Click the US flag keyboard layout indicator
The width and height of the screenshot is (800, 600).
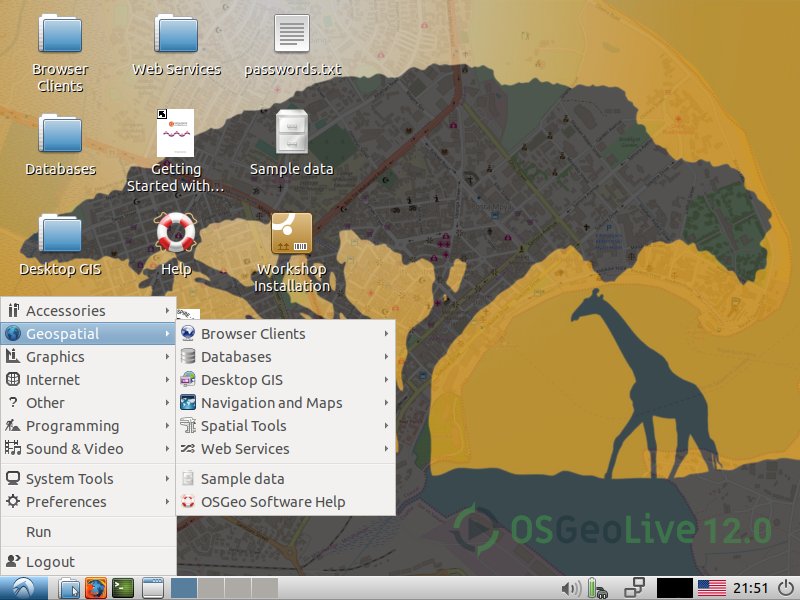click(x=711, y=588)
